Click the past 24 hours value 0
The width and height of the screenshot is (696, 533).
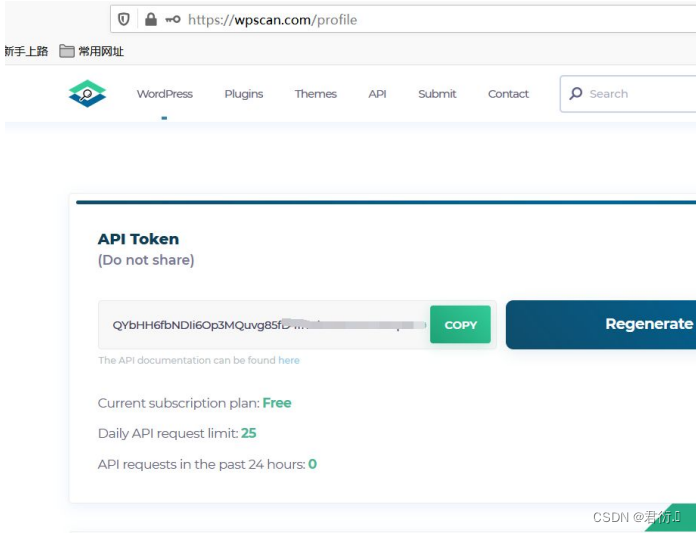click(x=312, y=464)
